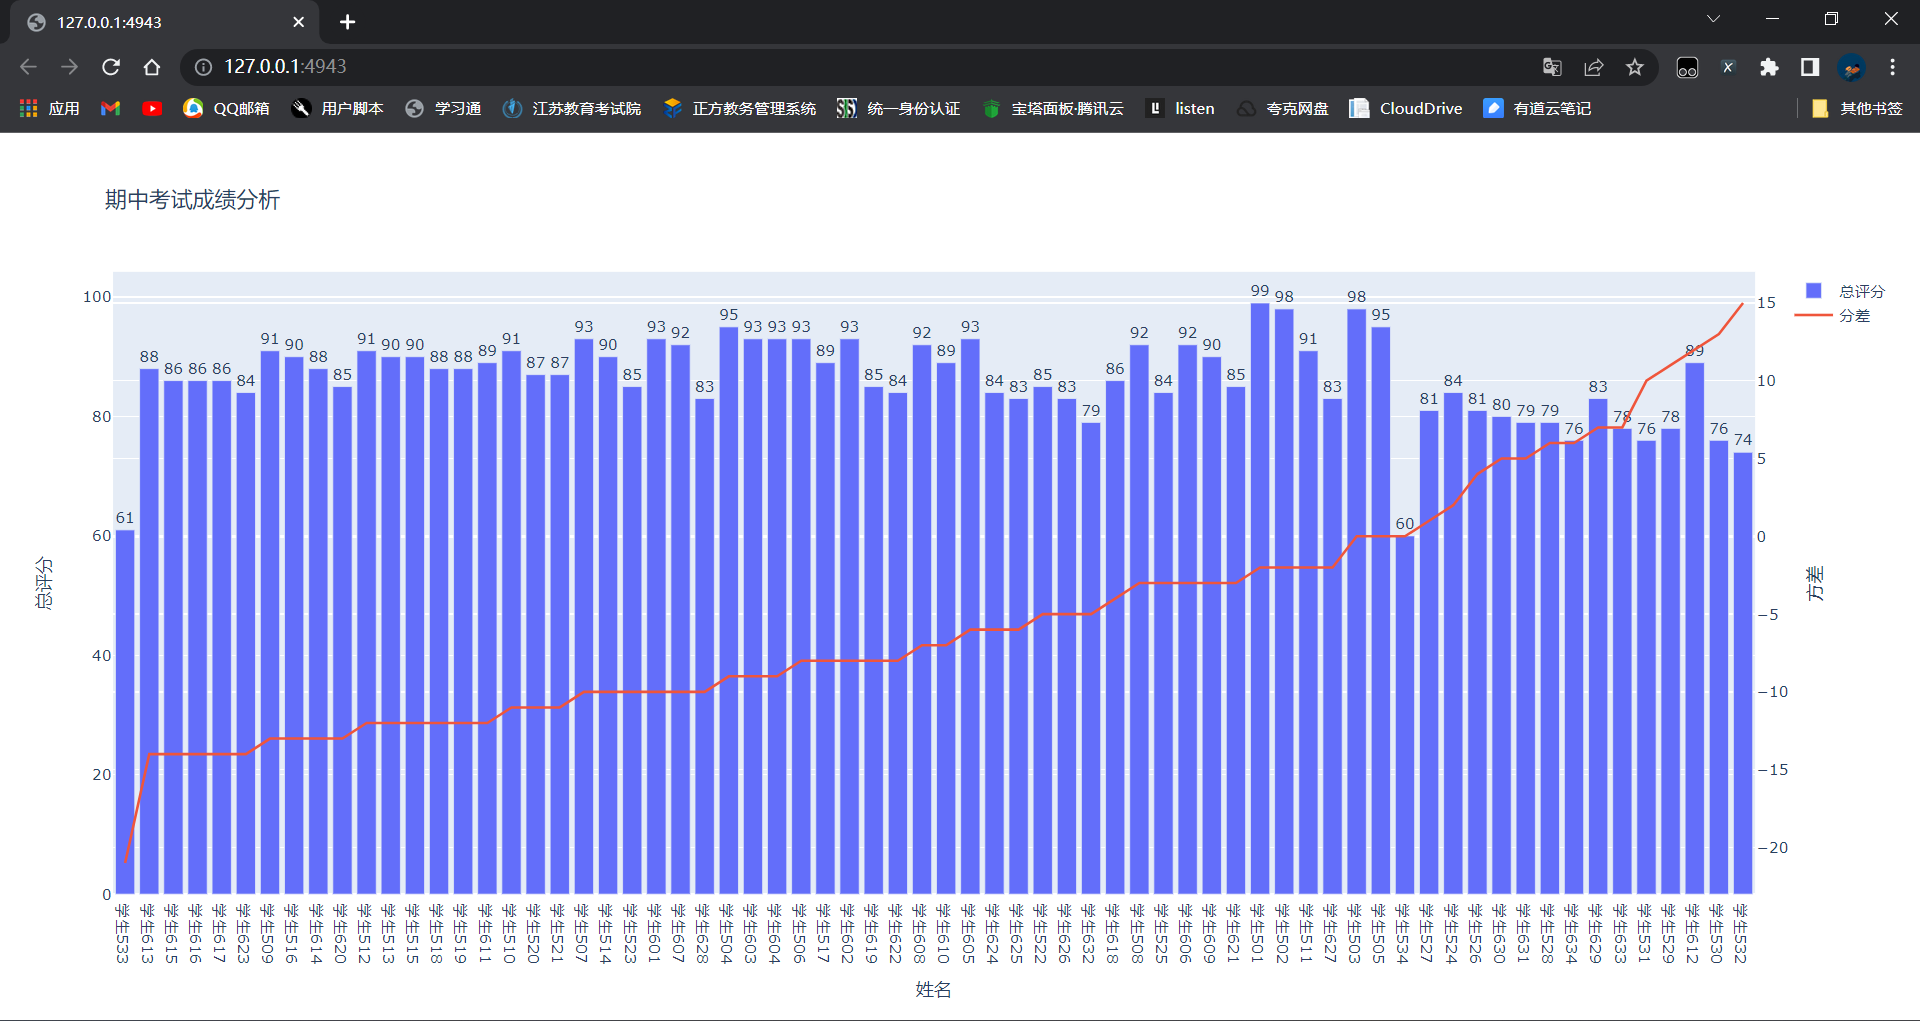Click the left y-axis title 总评分
Image resolution: width=1920 pixels, height=1021 pixels.
[x=44, y=583]
